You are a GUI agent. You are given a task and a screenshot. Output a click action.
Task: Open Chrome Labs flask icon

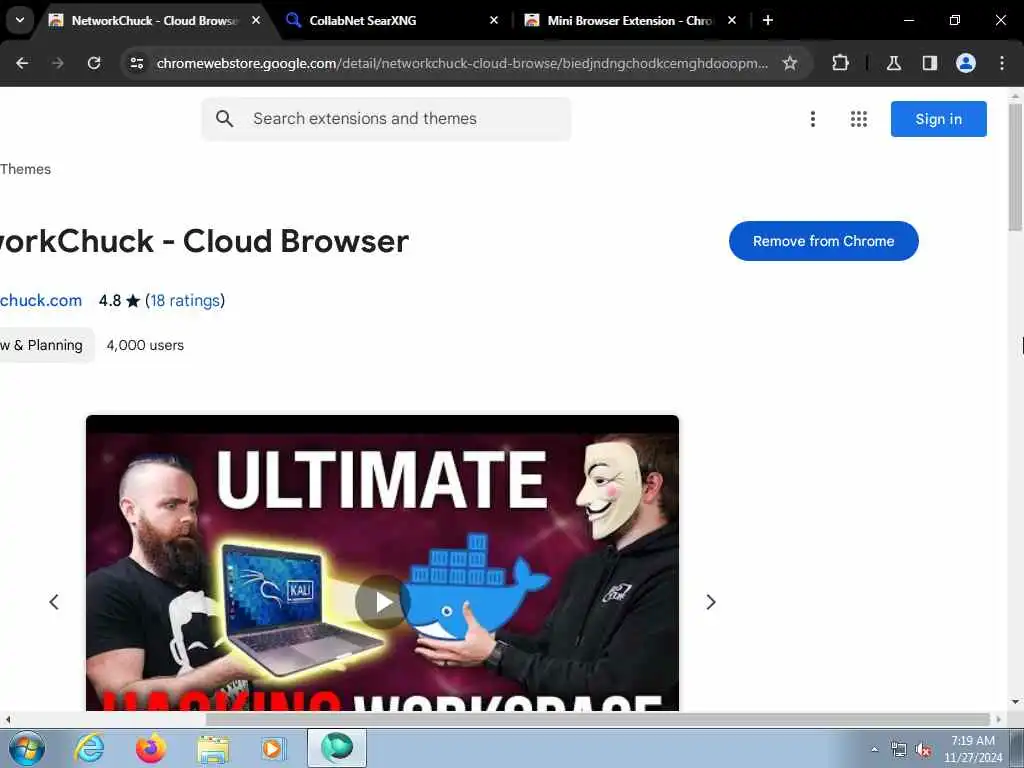tap(894, 63)
